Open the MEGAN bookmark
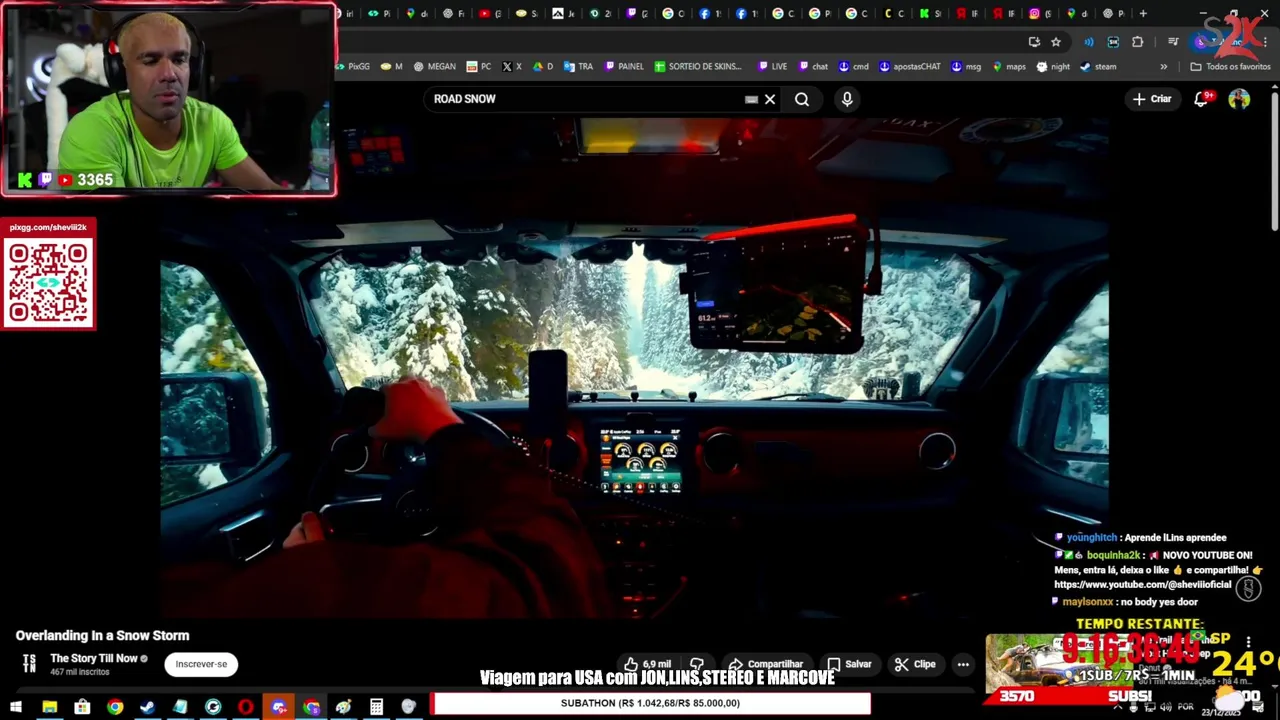This screenshot has width=1280, height=720. coord(434,66)
